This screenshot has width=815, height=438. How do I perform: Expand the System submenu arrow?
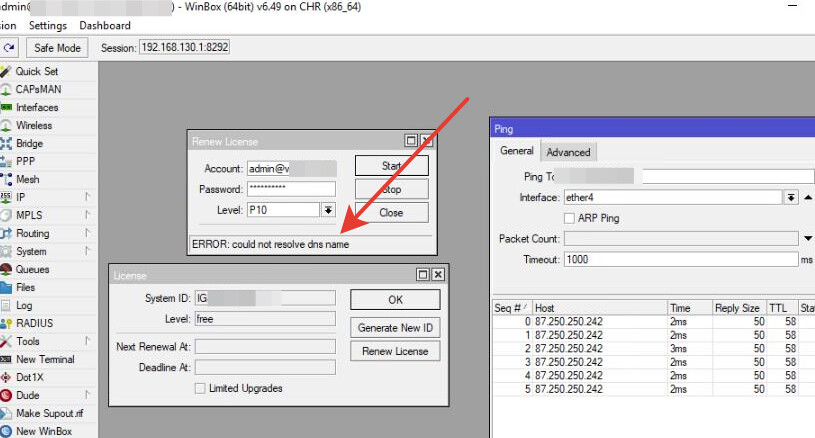87,251
